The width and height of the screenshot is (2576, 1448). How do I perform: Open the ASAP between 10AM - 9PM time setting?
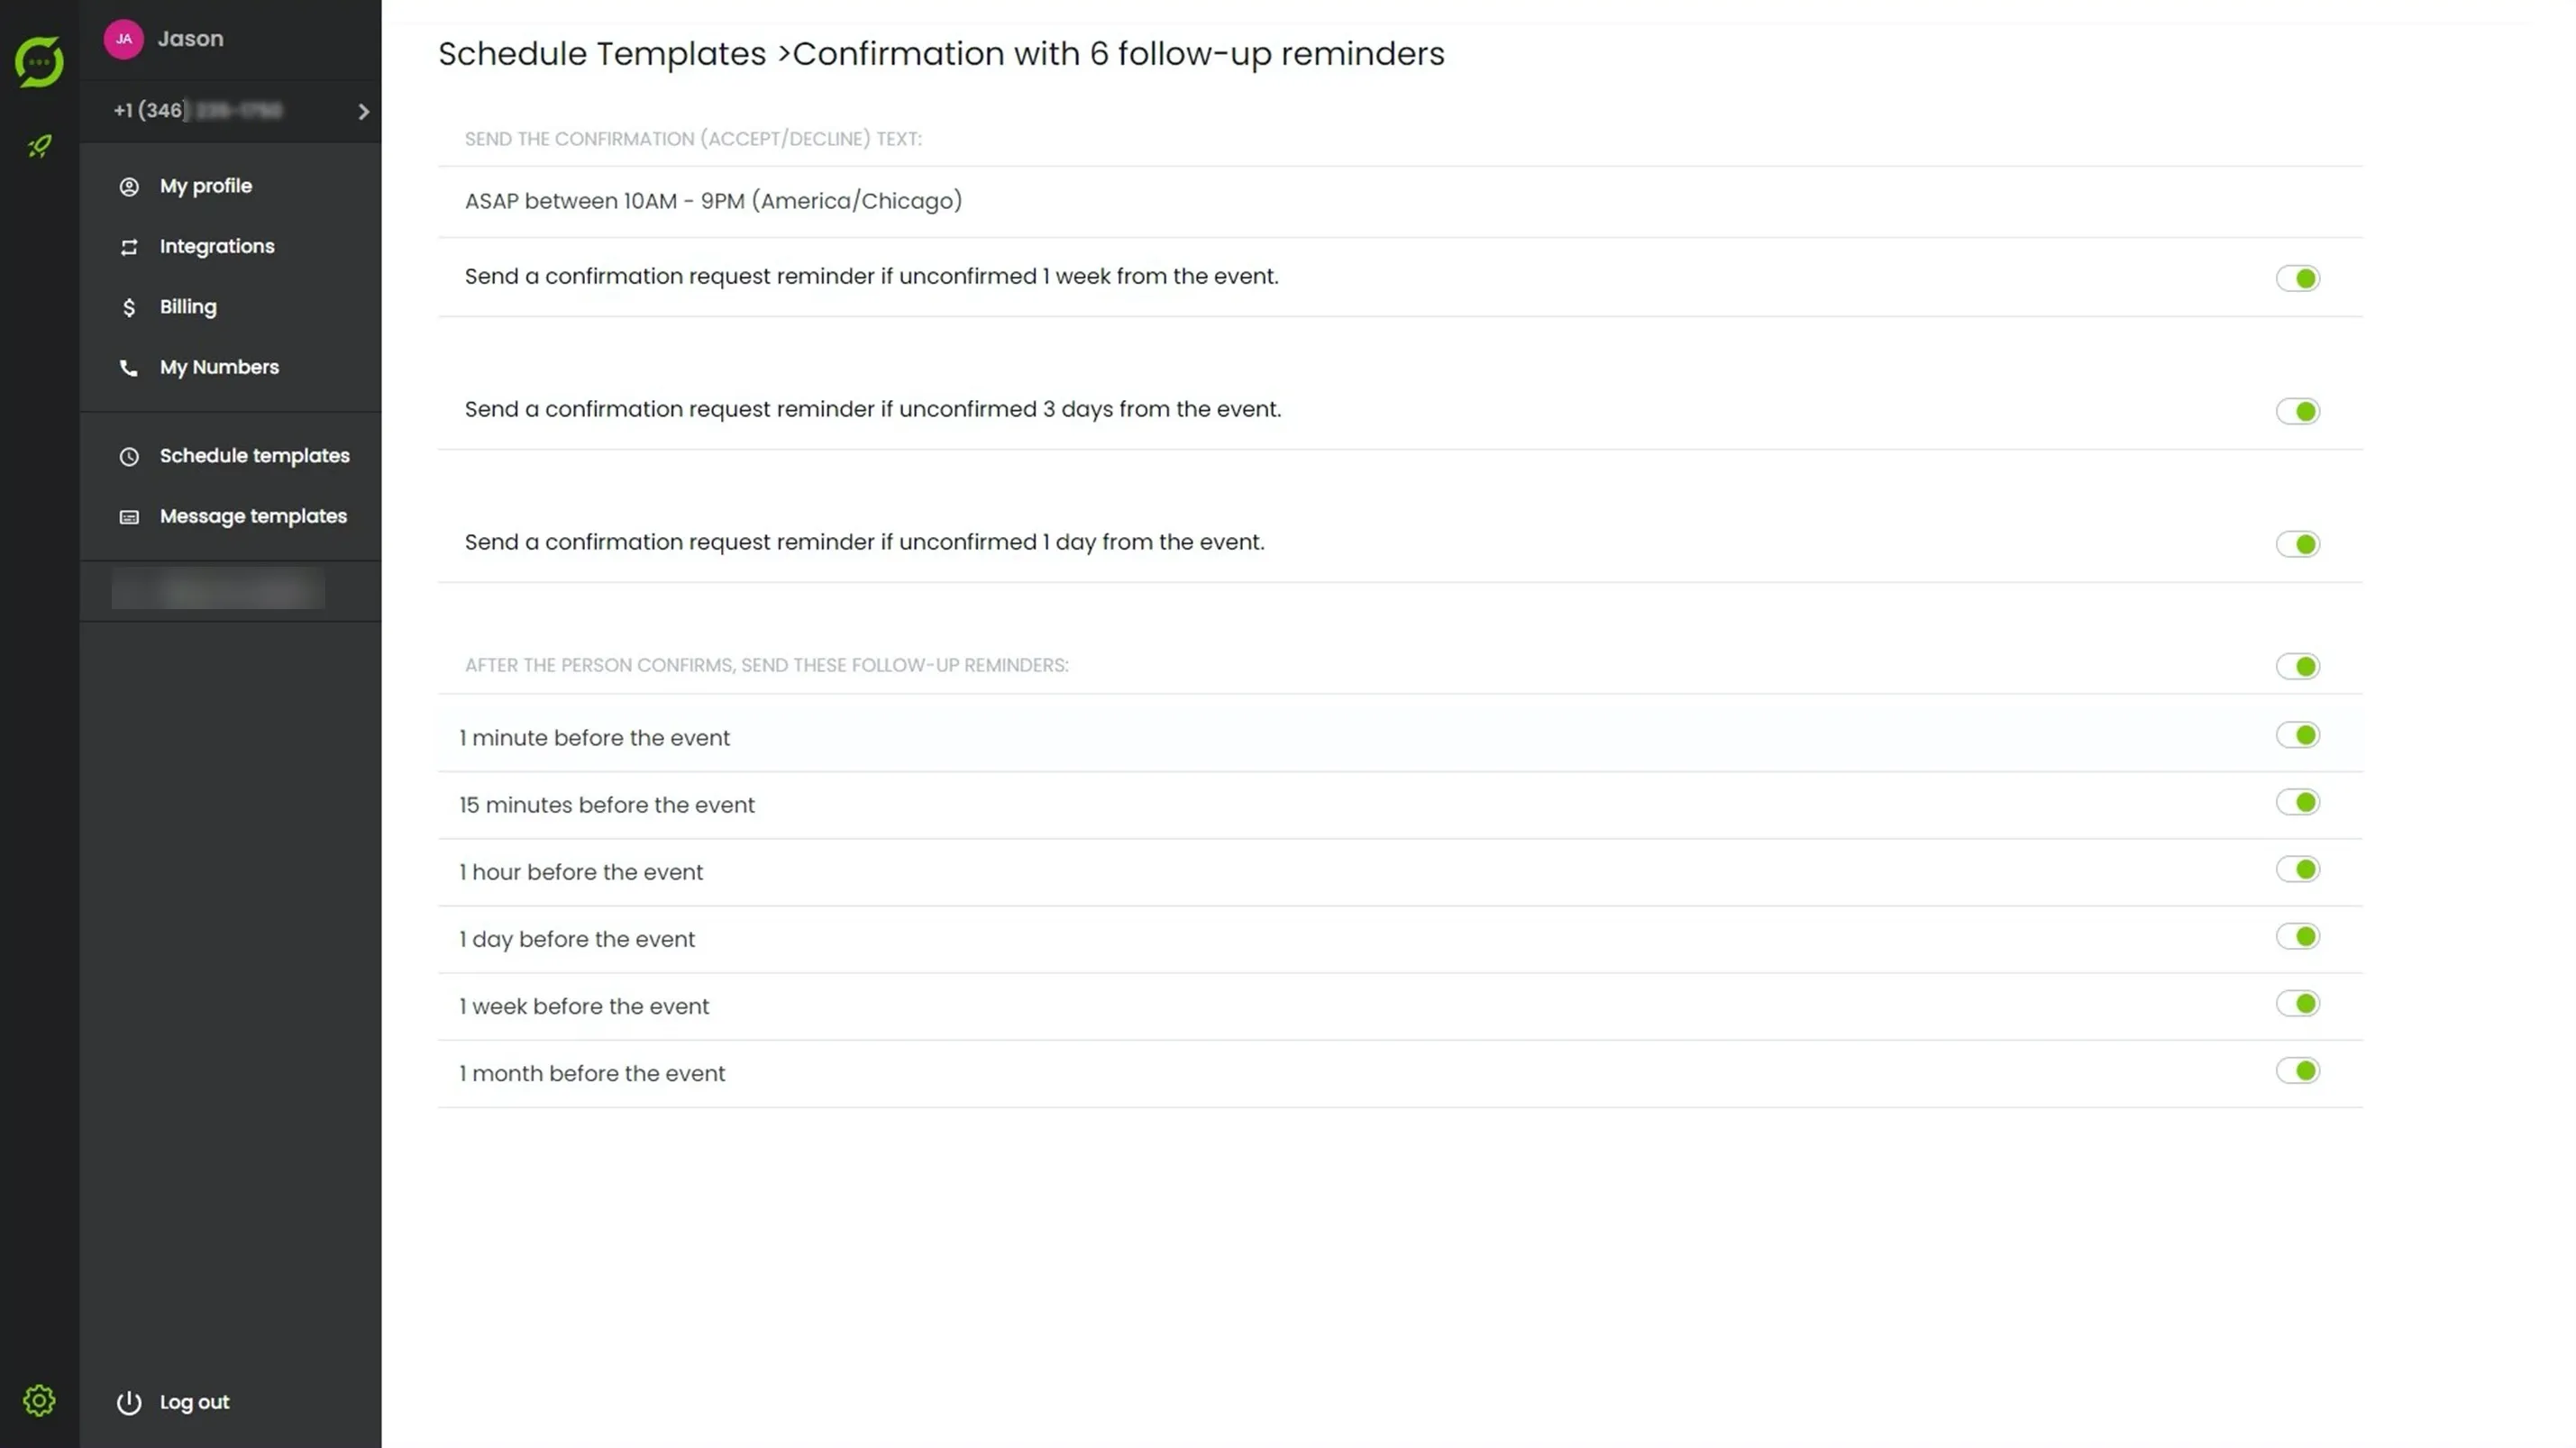click(x=713, y=201)
